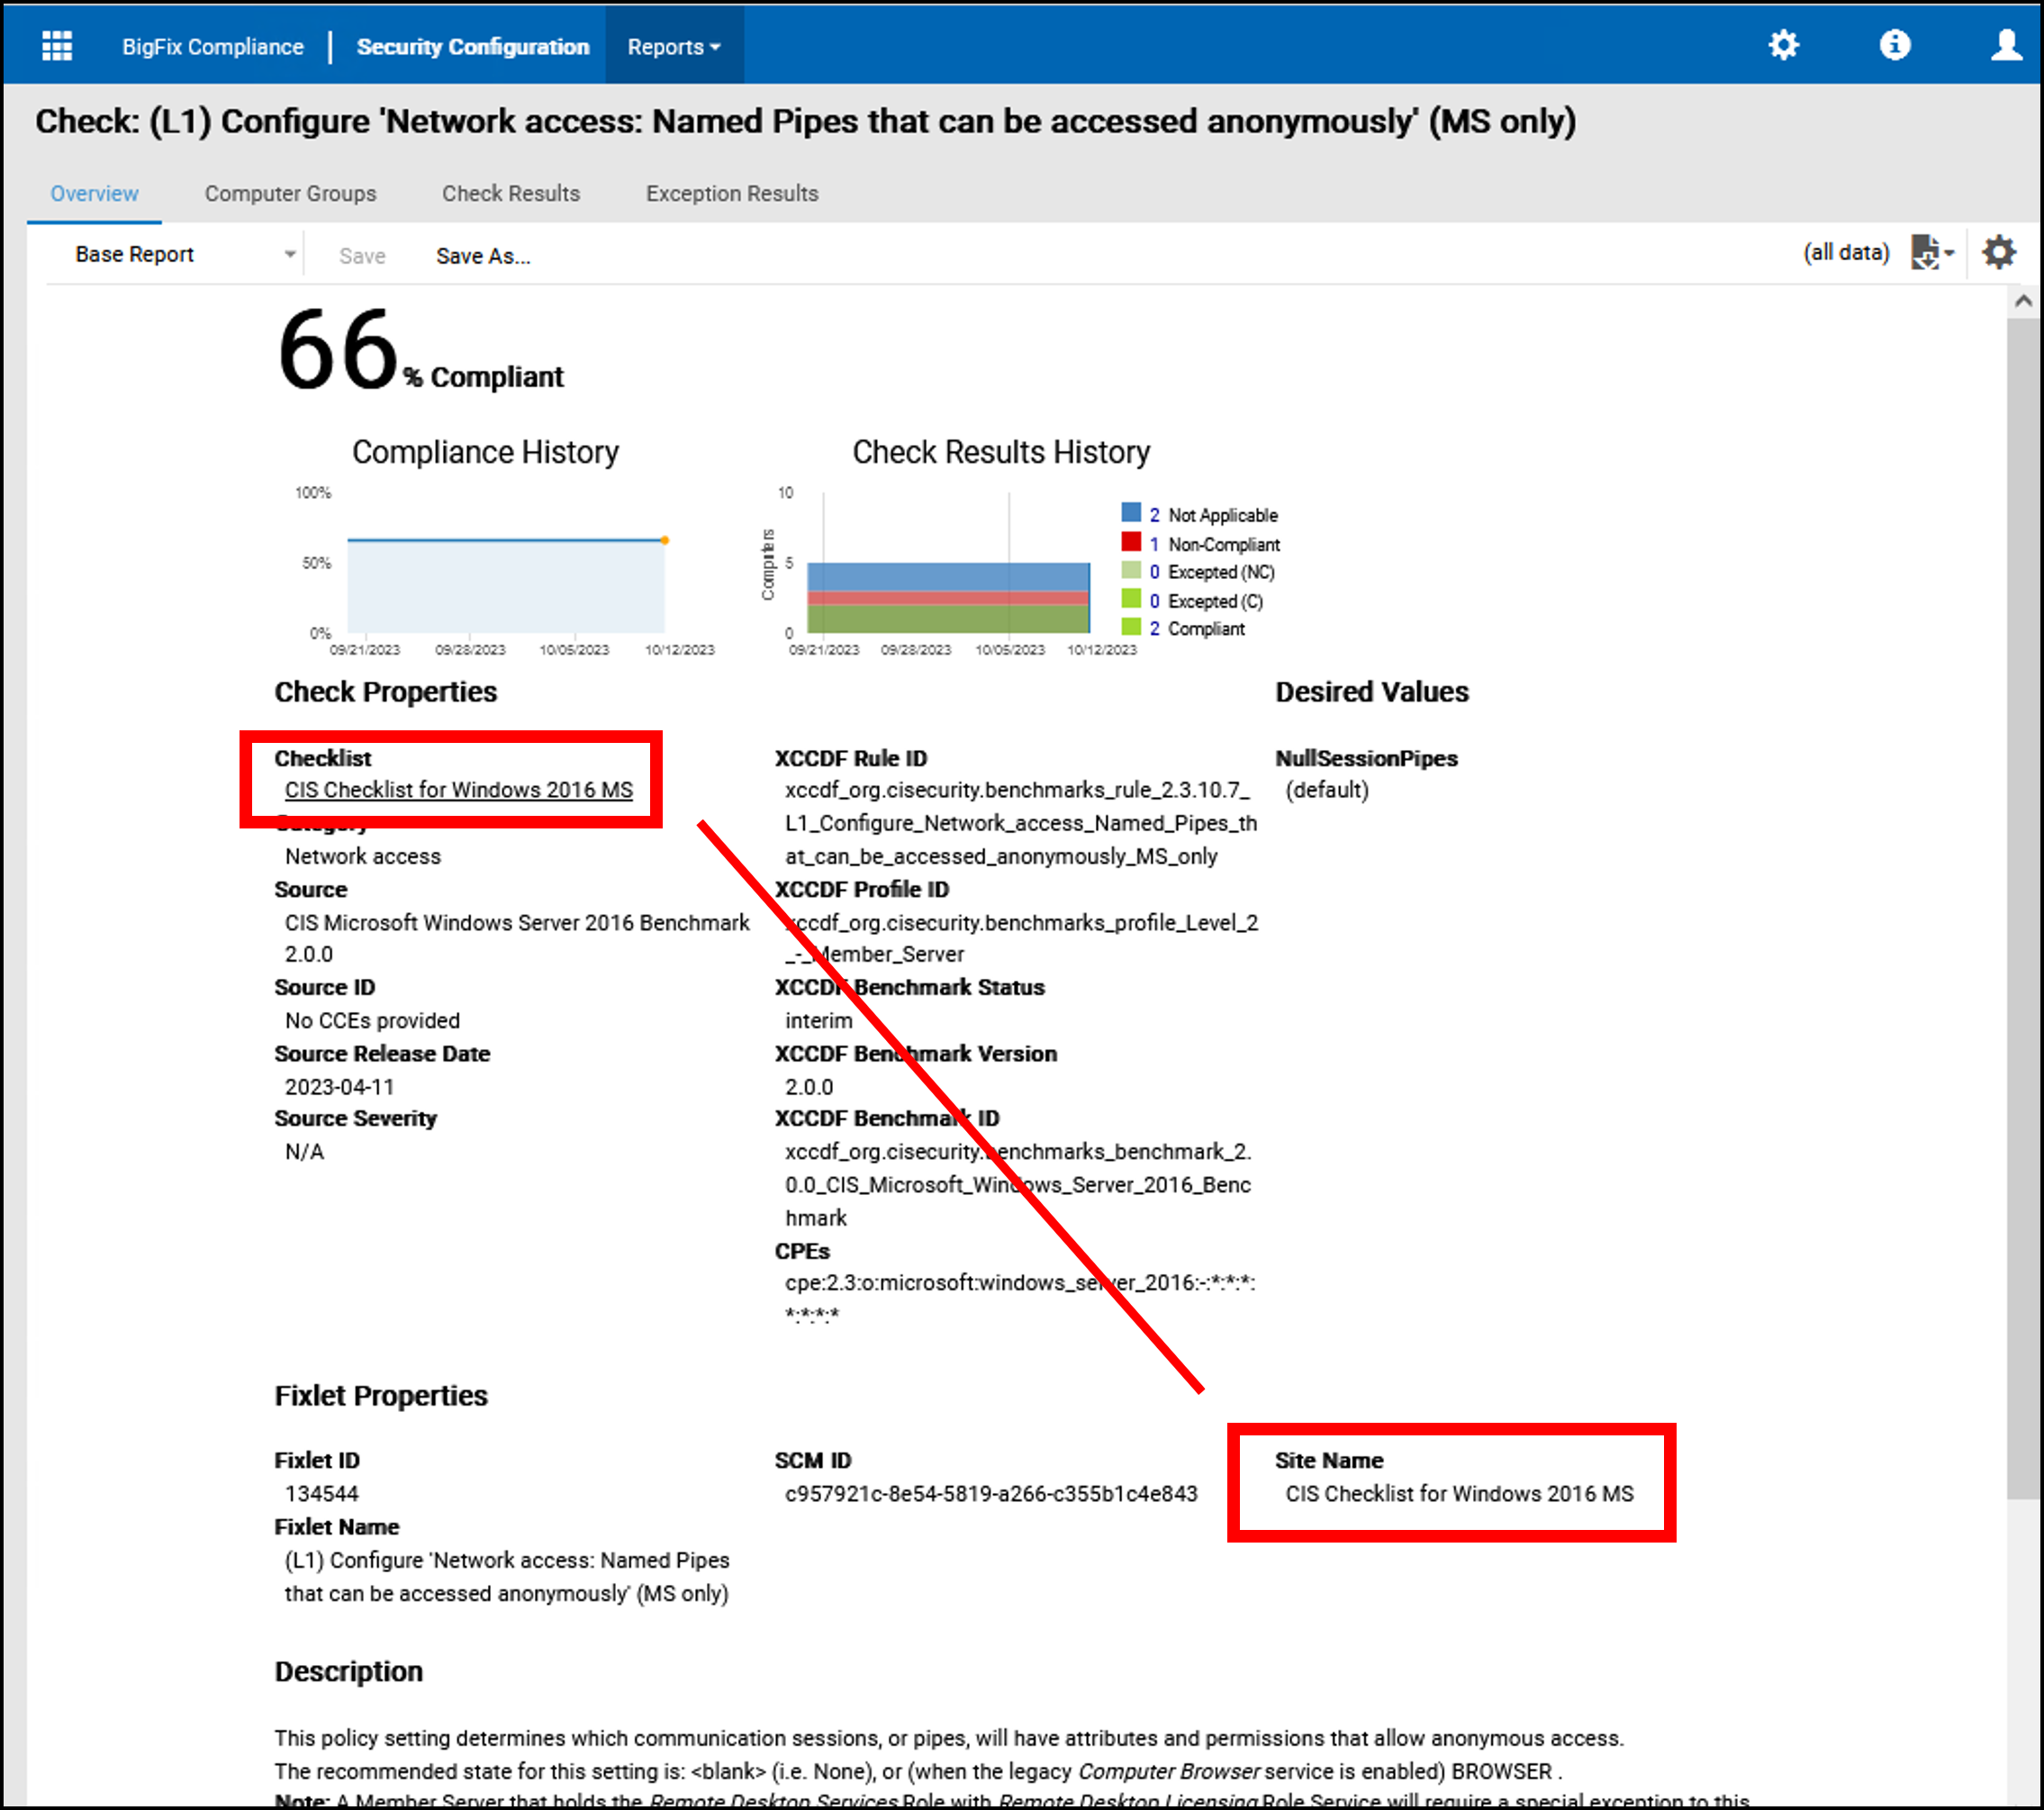The height and width of the screenshot is (1810, 2044).
Task: Click the BigFix Compliance title link
Action: [x=213, y=47]
